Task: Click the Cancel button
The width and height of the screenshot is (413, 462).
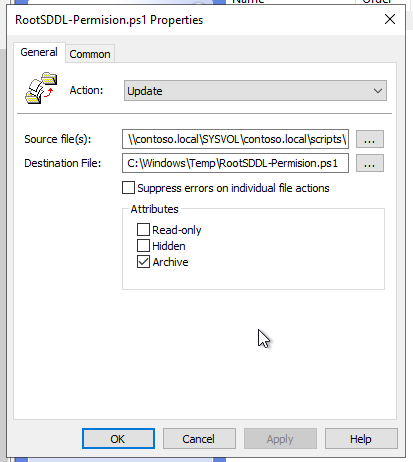Action: 199,439
